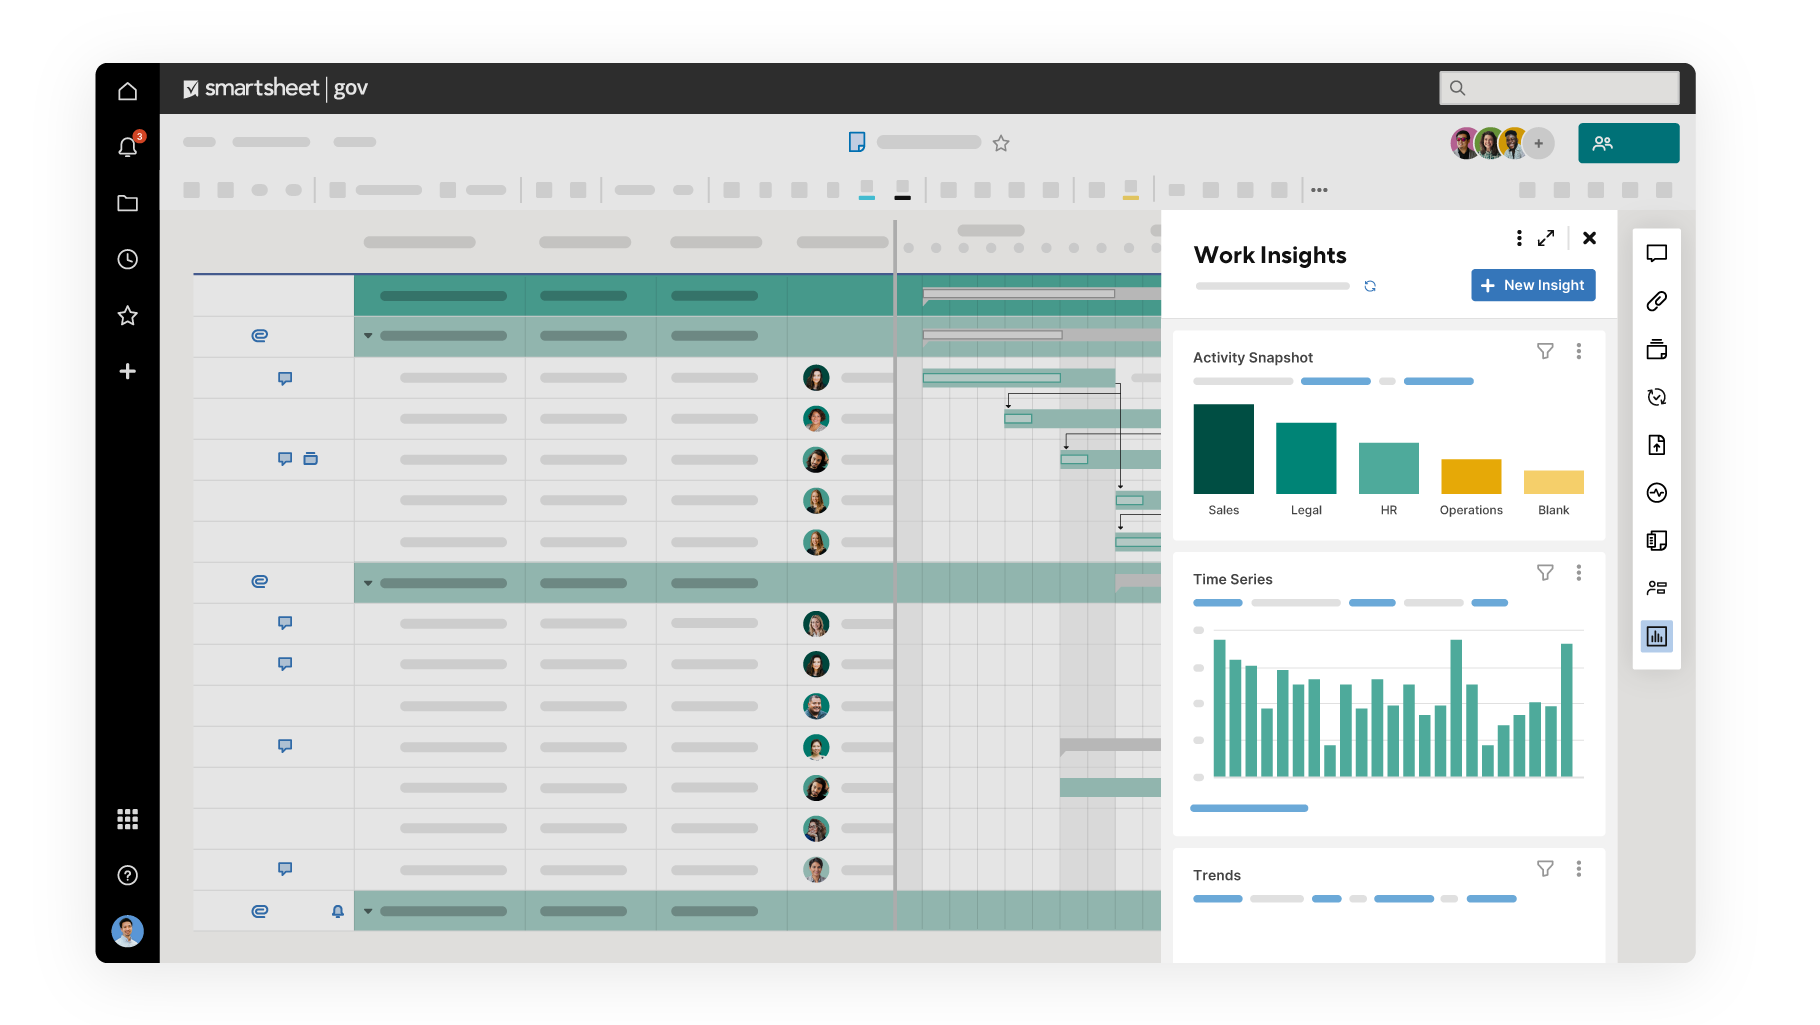
Task: Open the Comments panel
Action: (1657, 253)
